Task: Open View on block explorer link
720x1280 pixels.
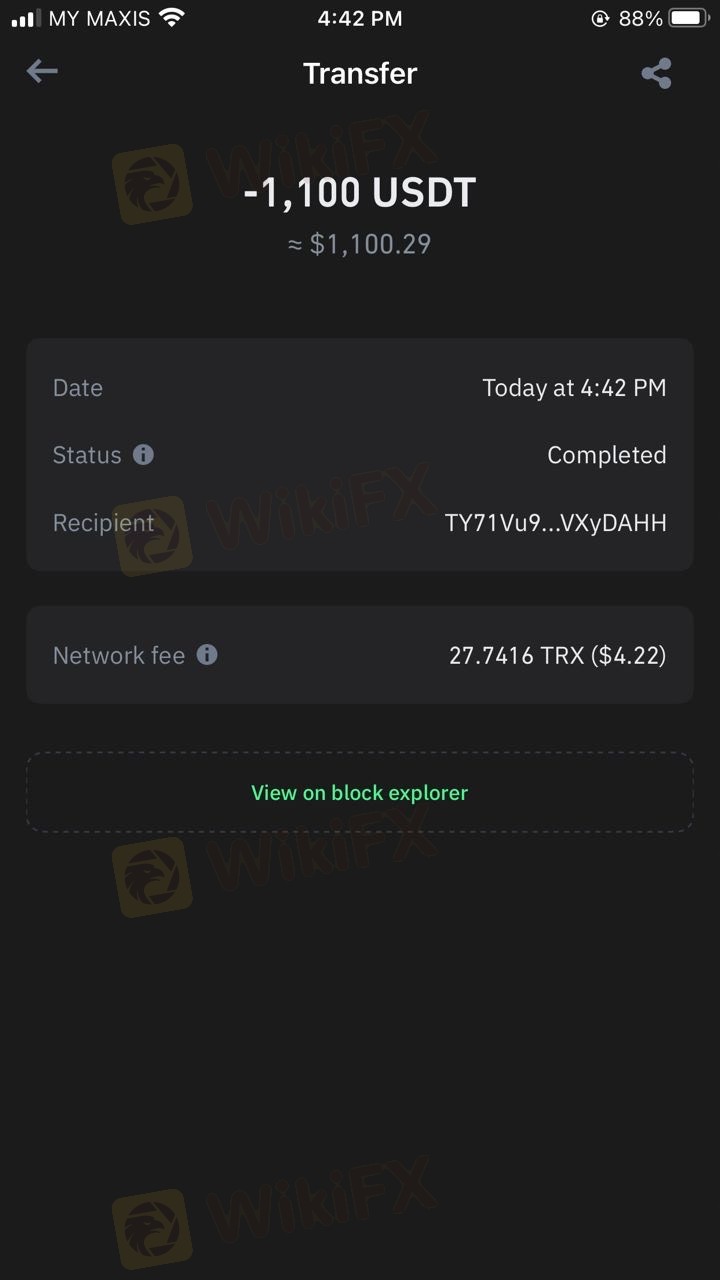Action: [359, 793]
